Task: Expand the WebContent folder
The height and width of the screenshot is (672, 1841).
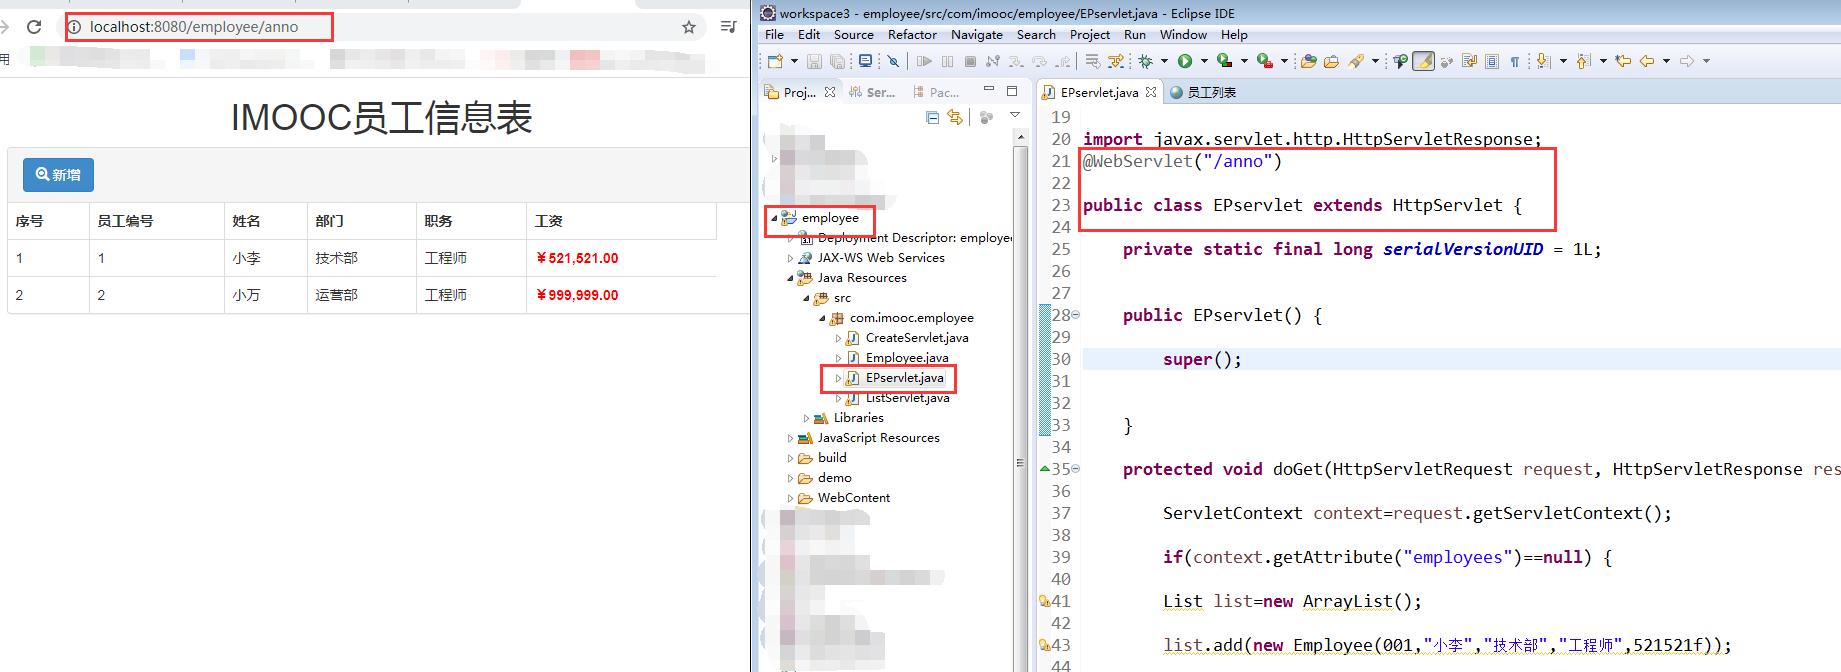Action: coord(790,498)
